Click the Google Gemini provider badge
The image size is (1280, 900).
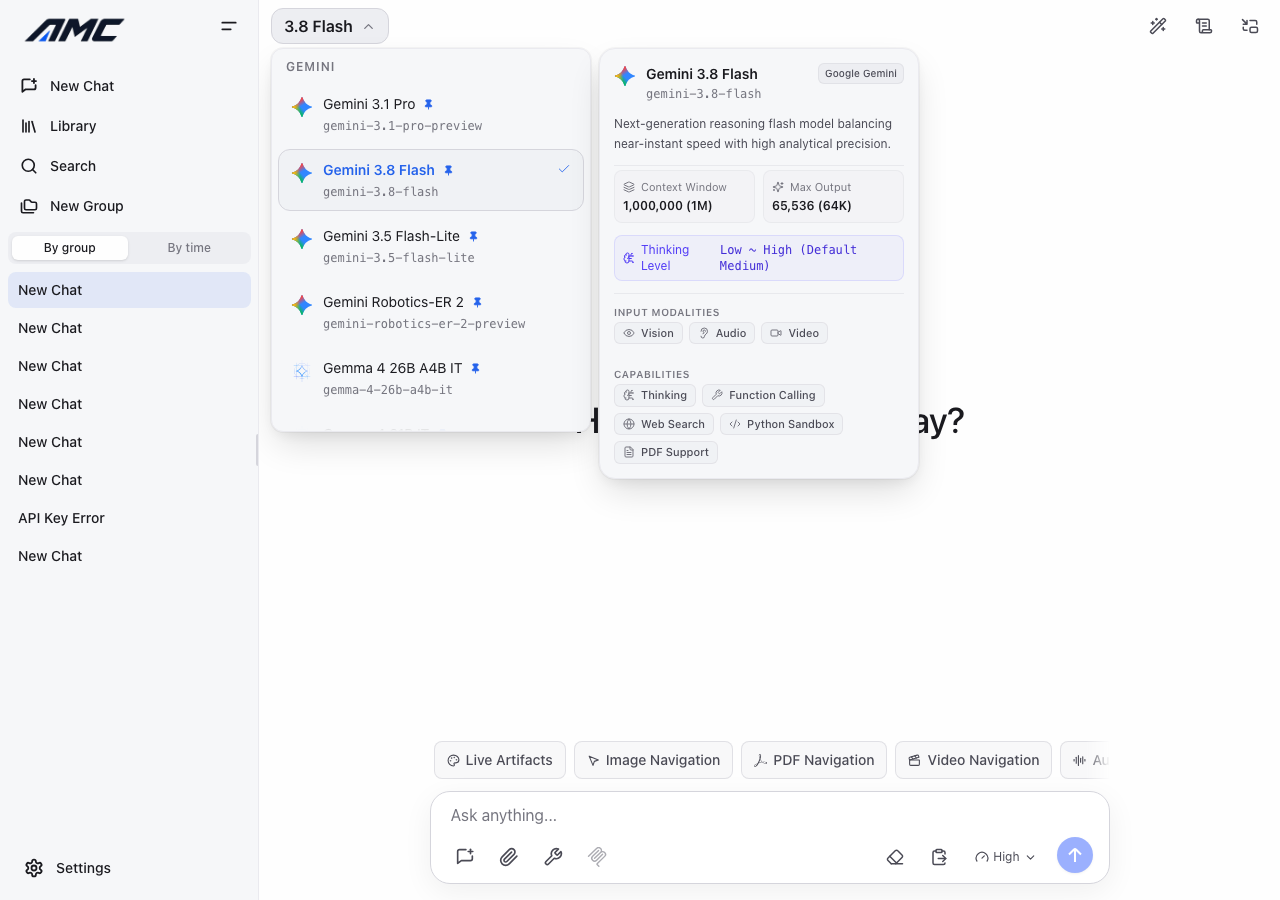point(861,74)
